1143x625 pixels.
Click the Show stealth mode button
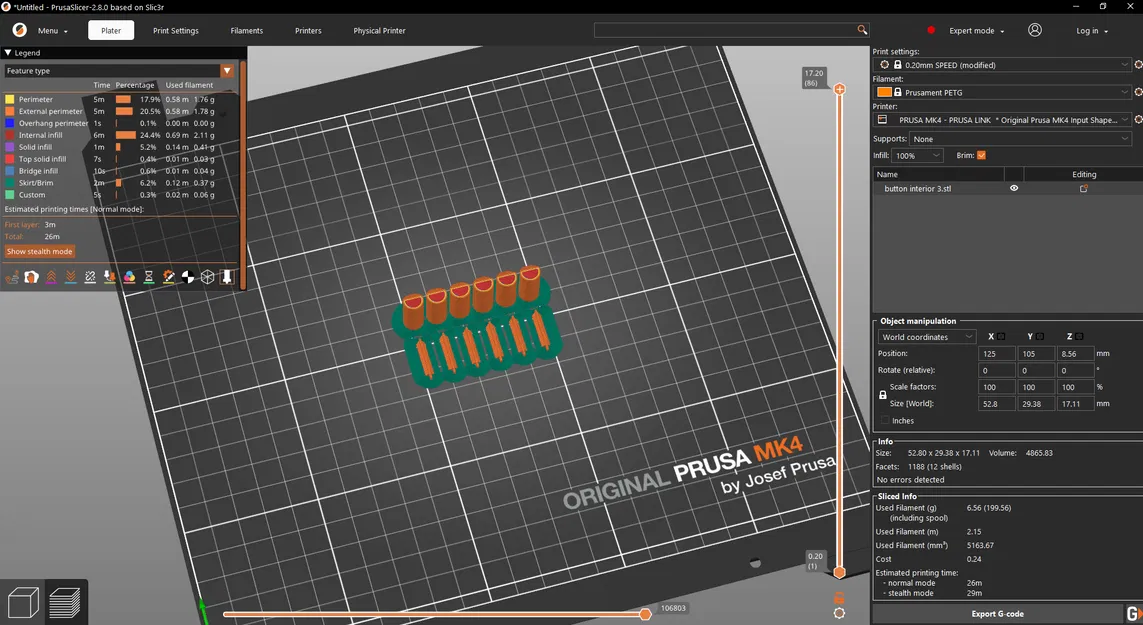(40, 251)
